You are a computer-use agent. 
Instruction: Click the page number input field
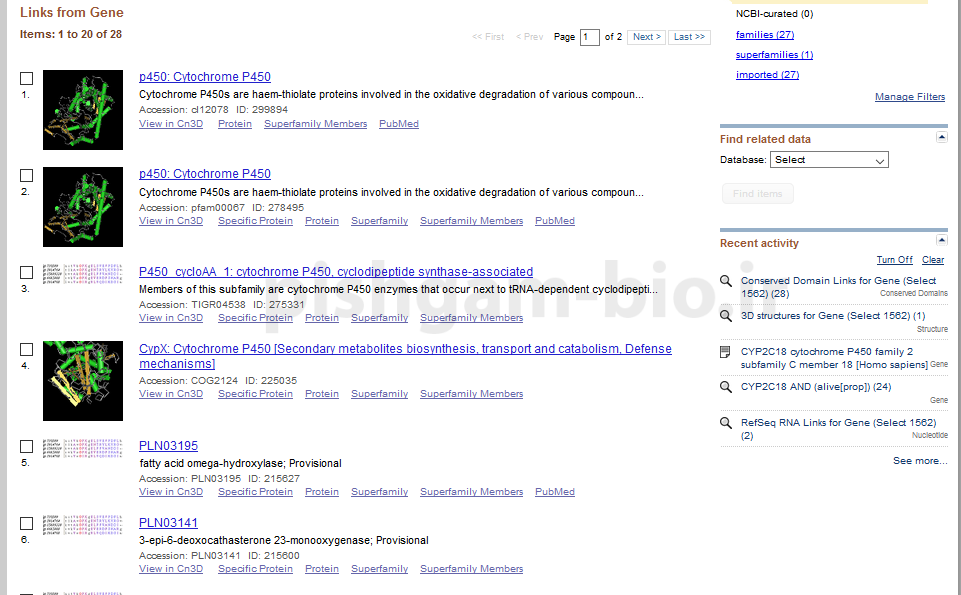pos(589,37)
